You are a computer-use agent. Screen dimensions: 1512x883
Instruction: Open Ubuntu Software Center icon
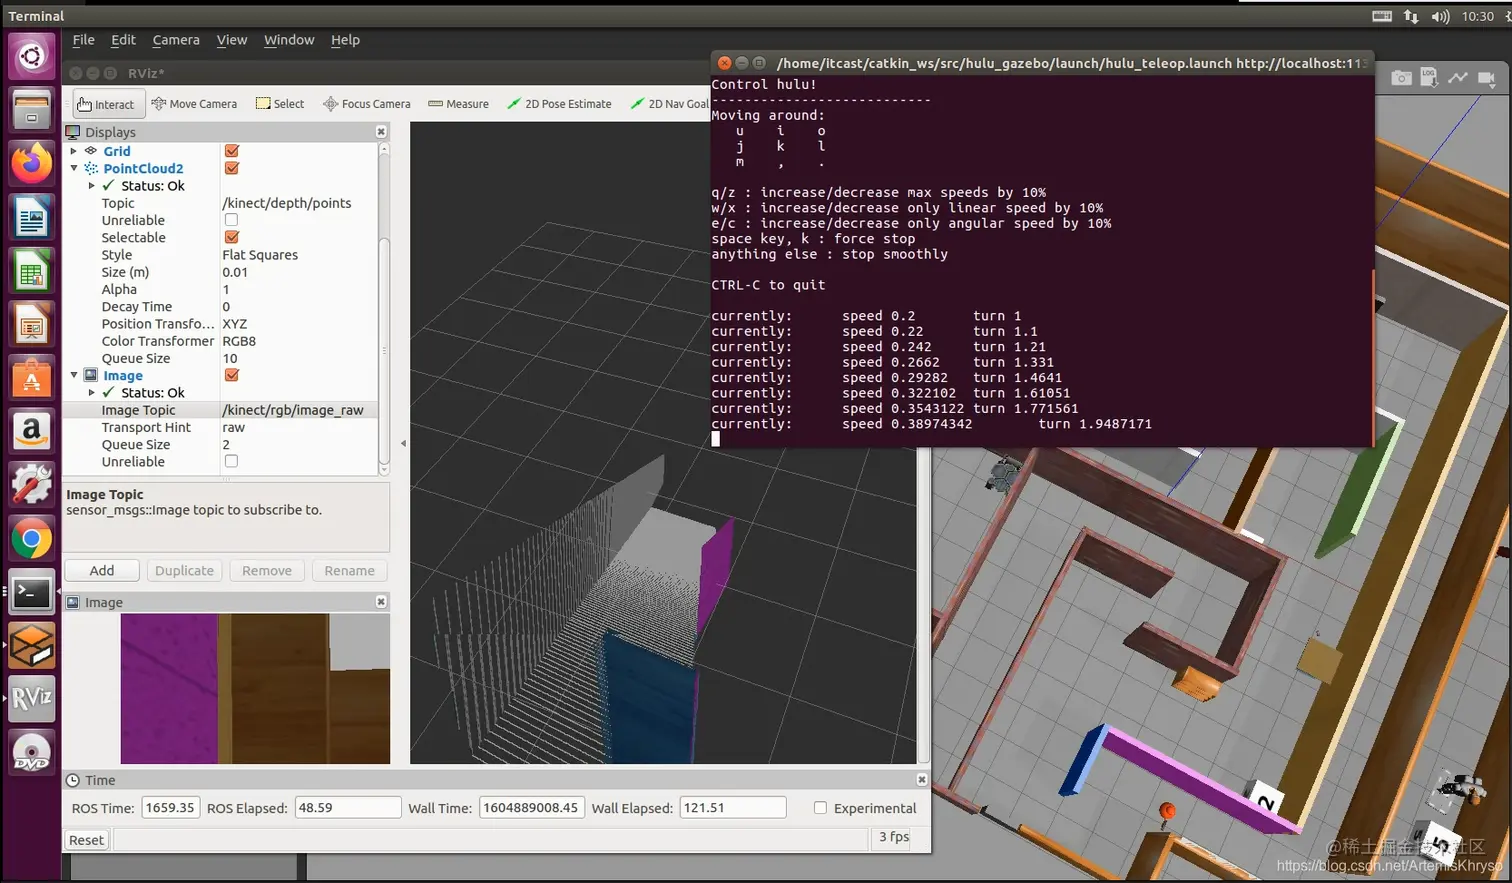pos(31,379)
